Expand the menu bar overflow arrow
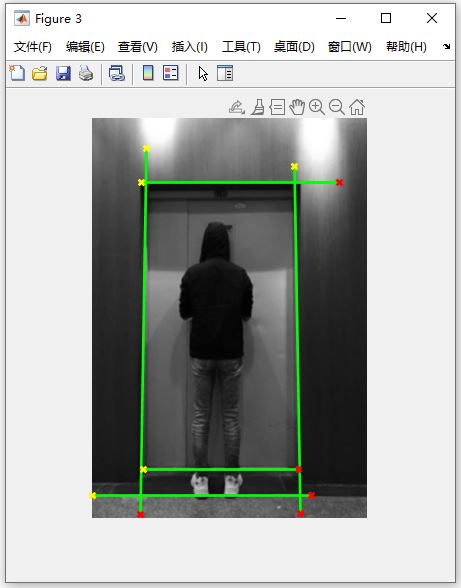Screen dimensions: 461x588 446,47
